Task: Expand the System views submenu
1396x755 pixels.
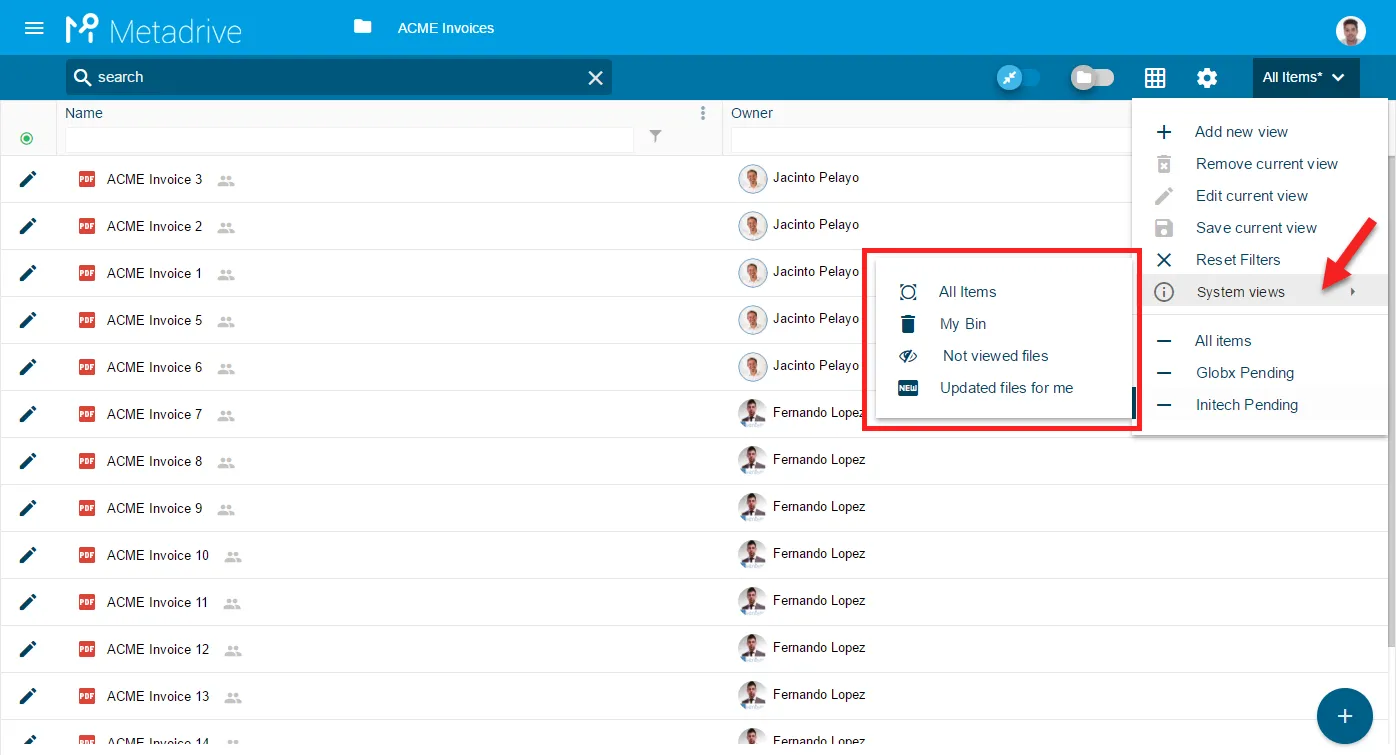Action: [x=1259, y=292]
